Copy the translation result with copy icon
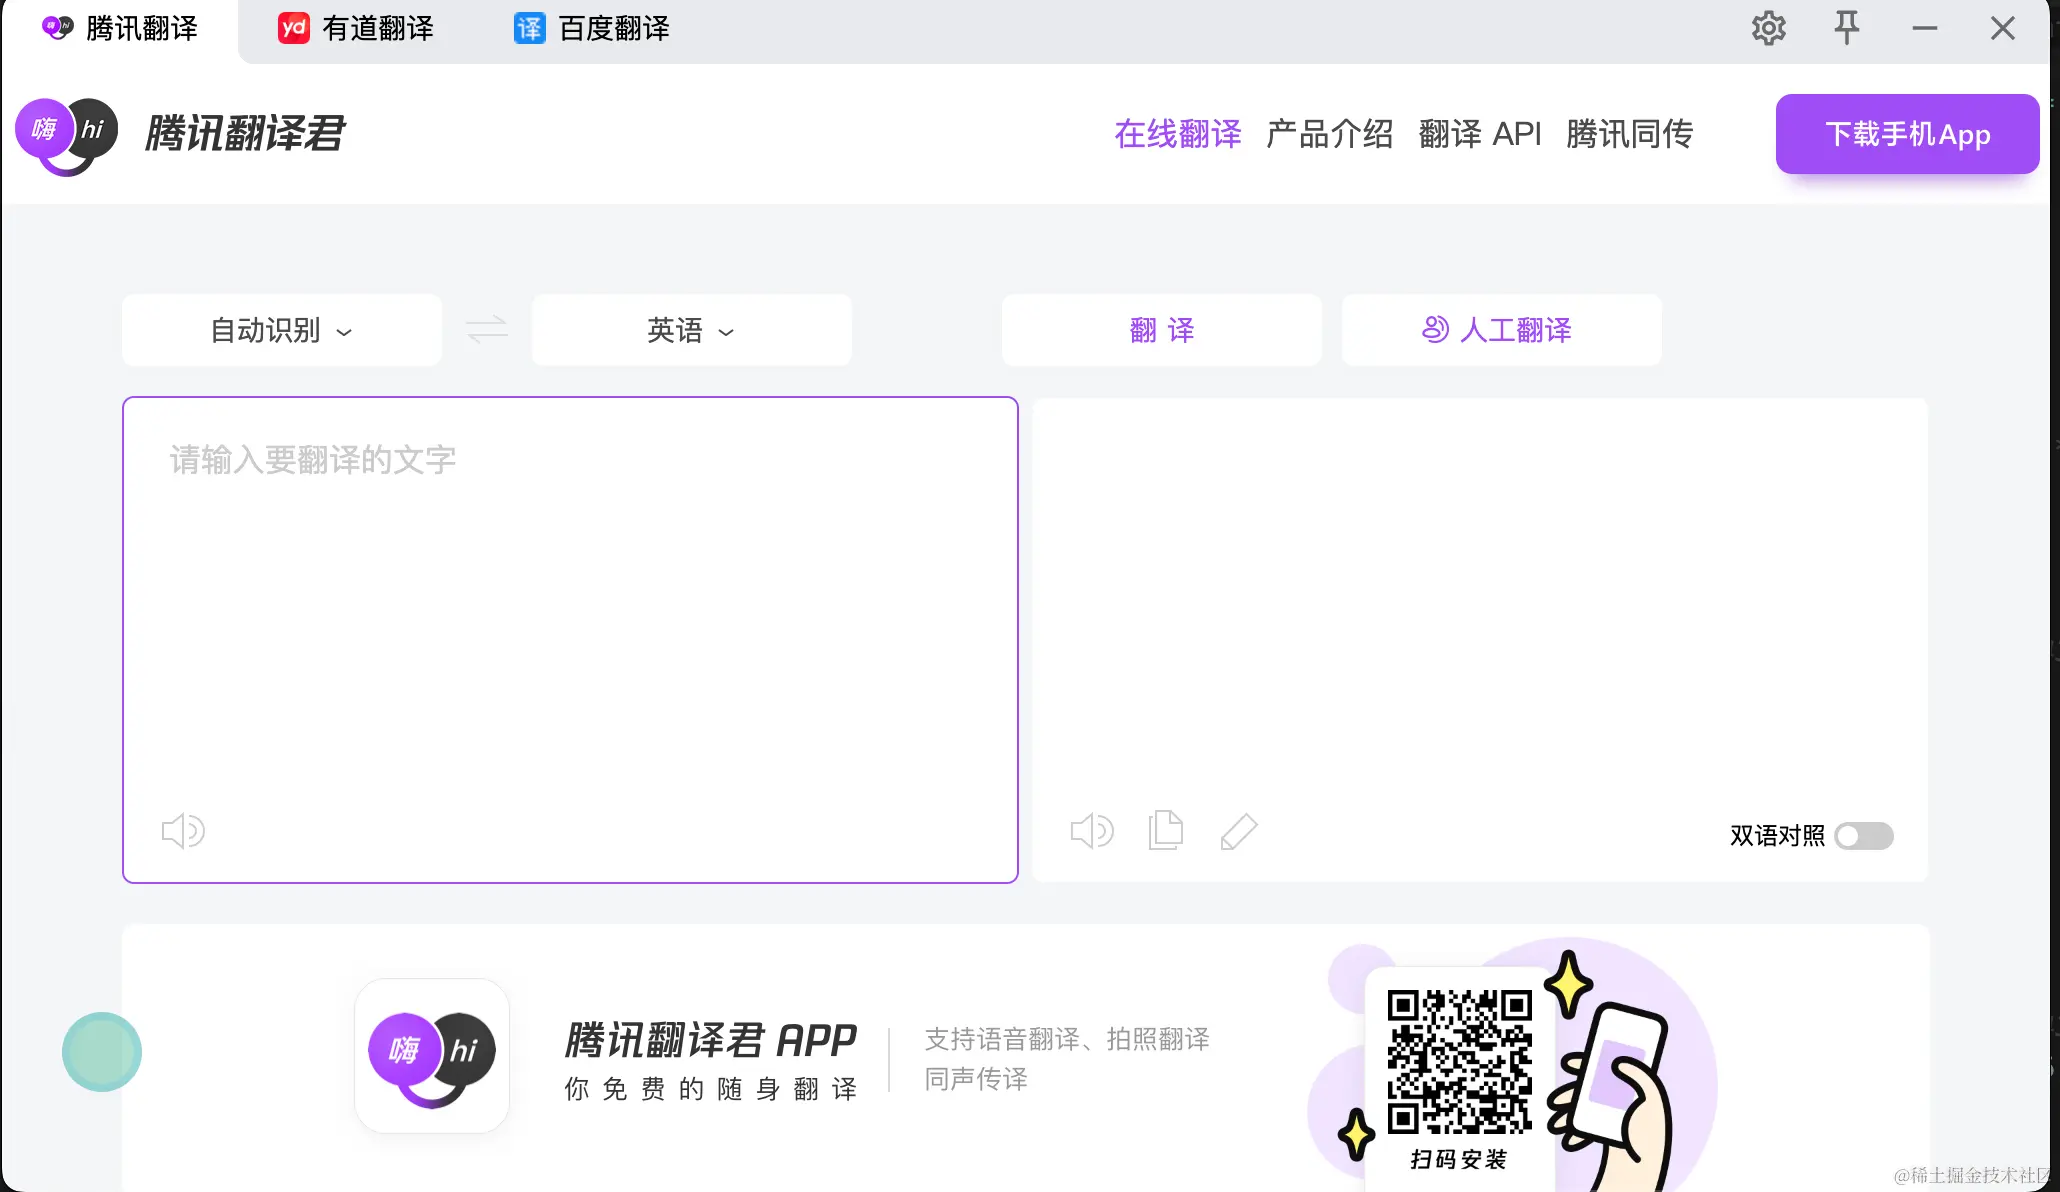Viewport: 2060px width, 1192px height. pos(1166,831)
